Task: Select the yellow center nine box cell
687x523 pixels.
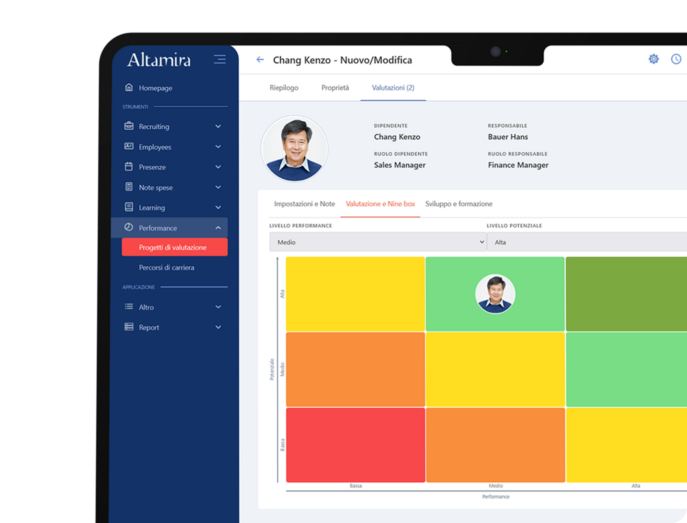Action: coord(495,369)
